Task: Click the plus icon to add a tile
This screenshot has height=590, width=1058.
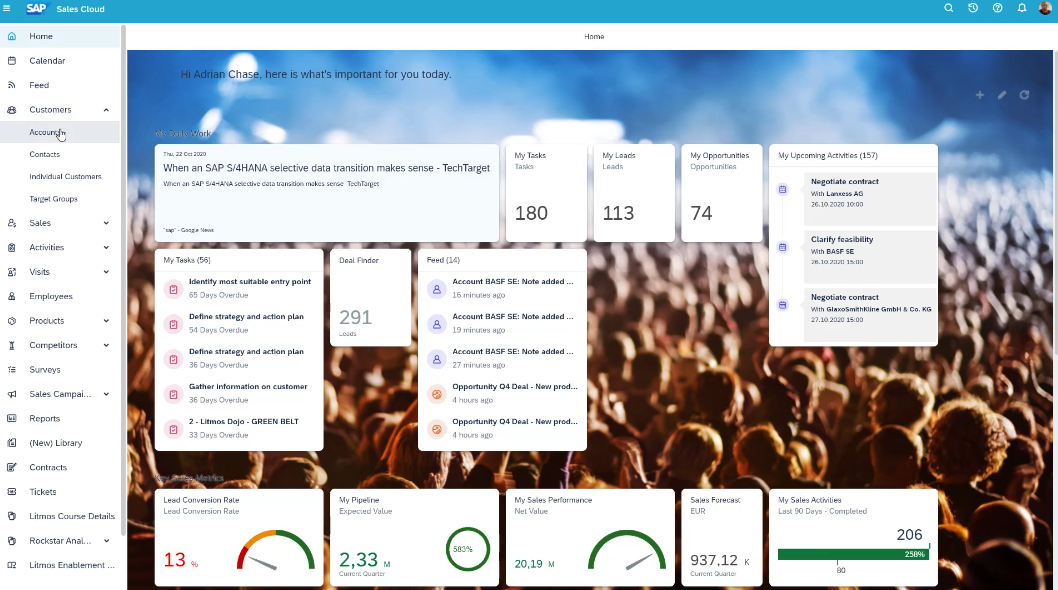Action: point(979,95)
